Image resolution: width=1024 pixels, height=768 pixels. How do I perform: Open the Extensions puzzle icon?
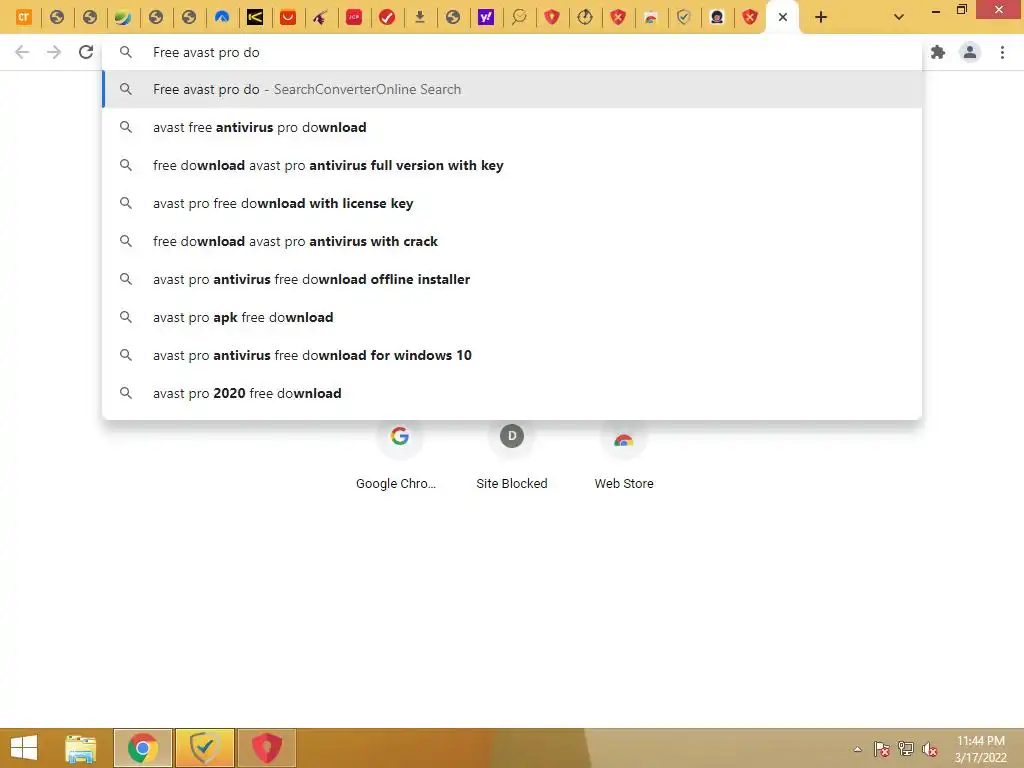938,52
